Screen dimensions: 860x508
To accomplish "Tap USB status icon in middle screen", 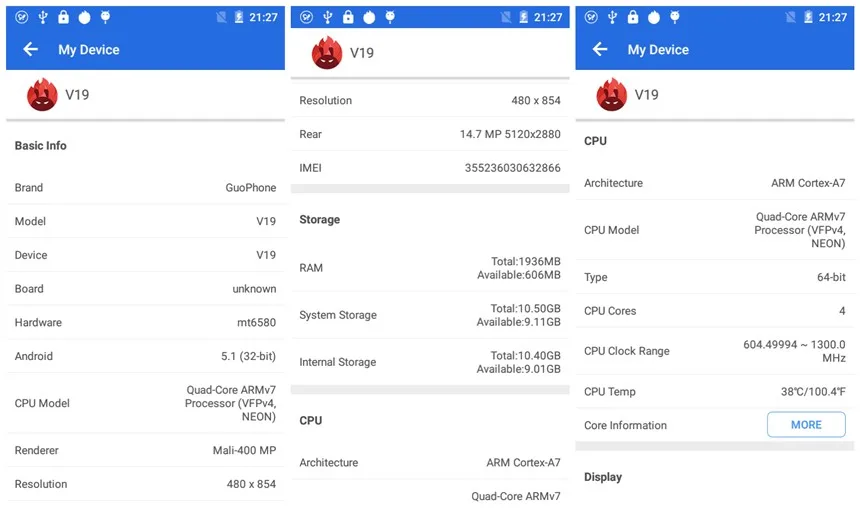I will click(x=327, y=18).
